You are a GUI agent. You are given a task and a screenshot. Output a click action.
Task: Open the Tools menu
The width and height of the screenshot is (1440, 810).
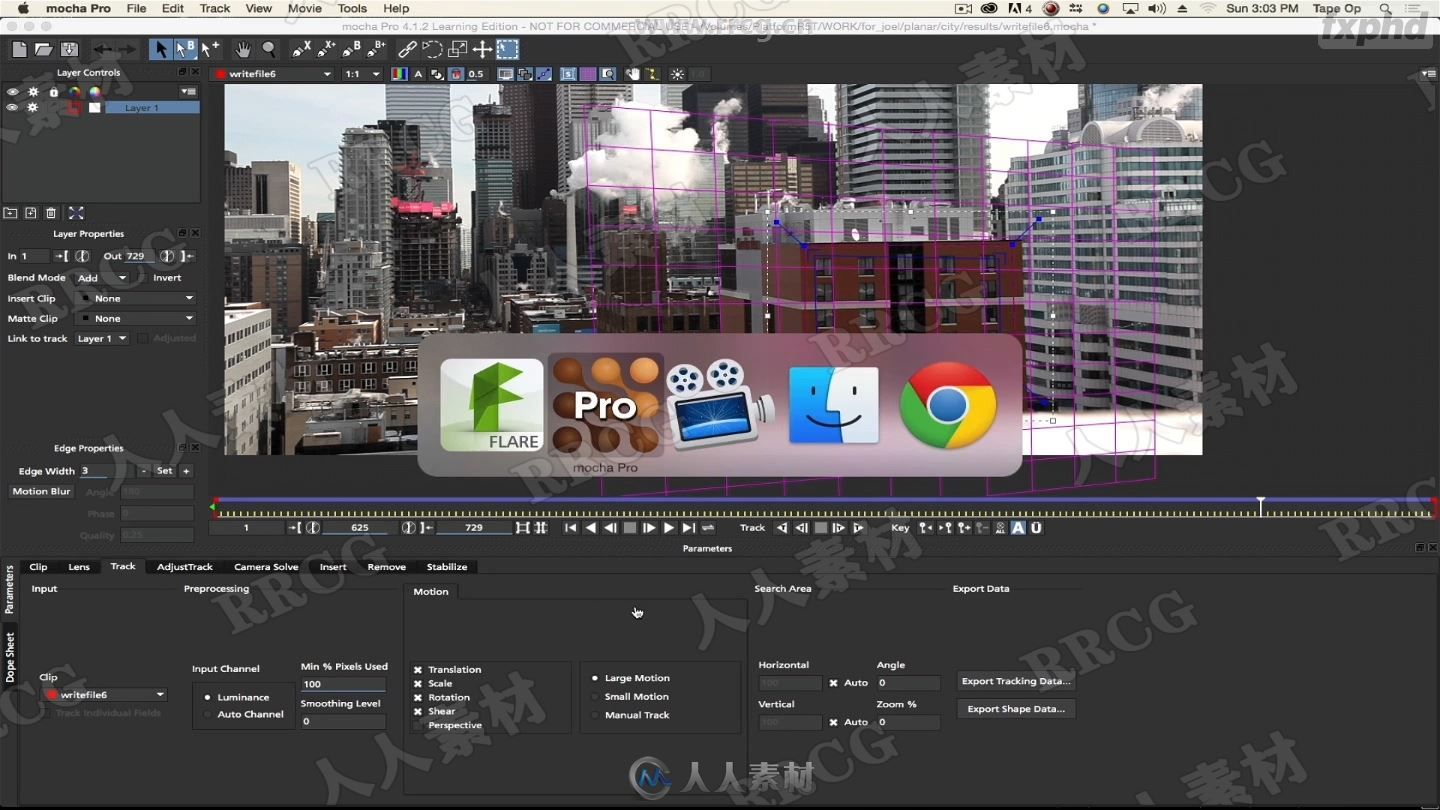click(352, 8)
